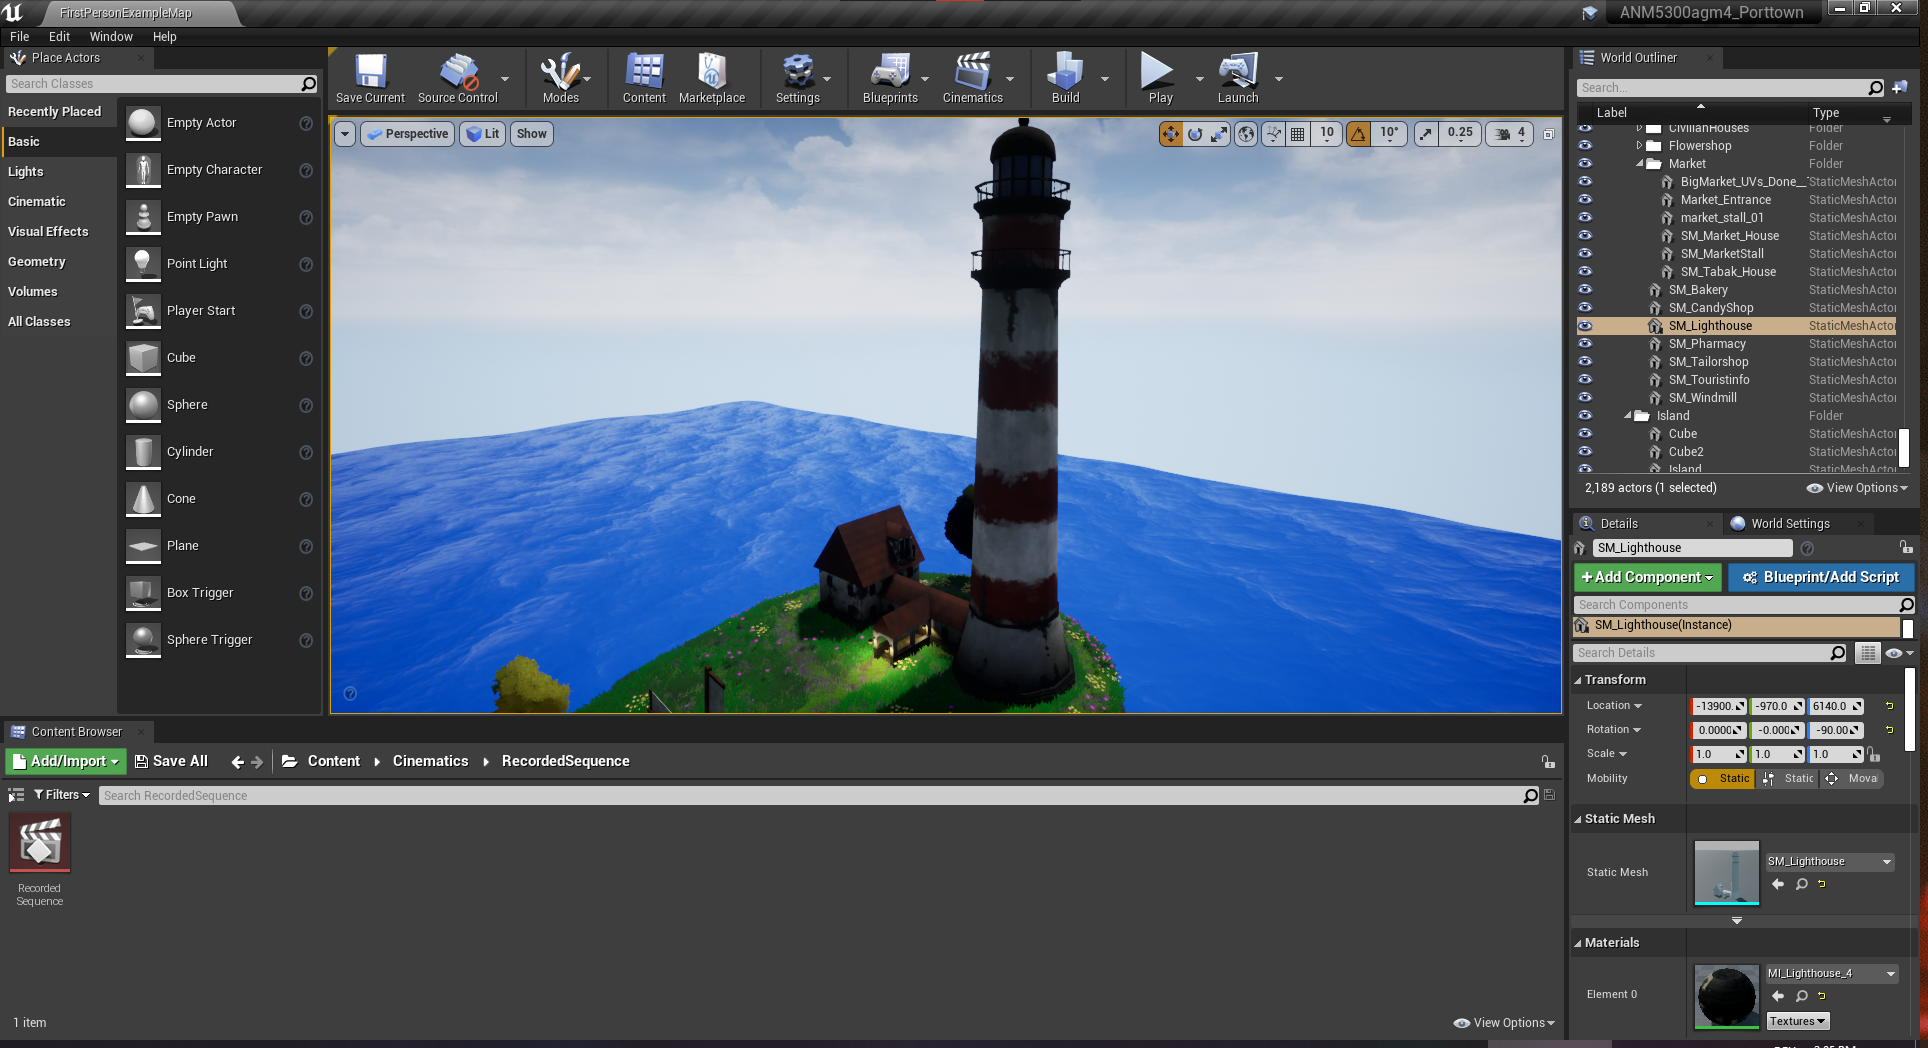Open the Window menu
This screenshot has width=1928, height=1048.
111,37
